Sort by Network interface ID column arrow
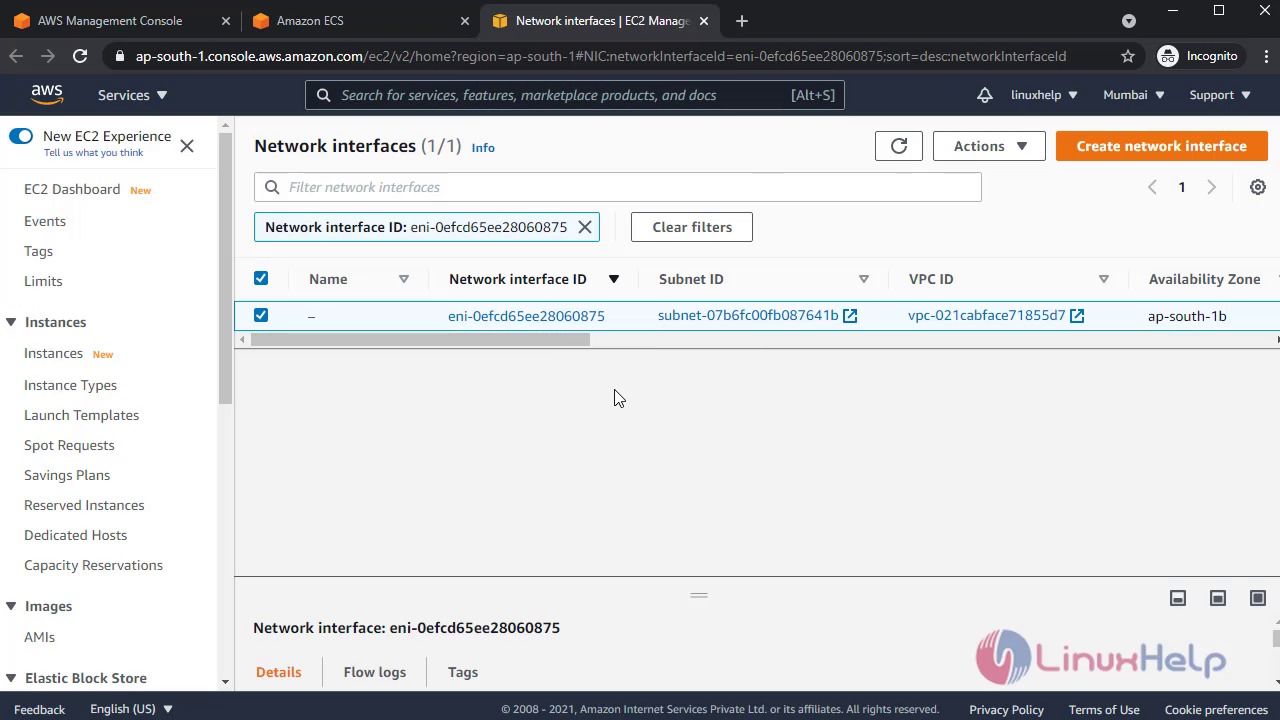This screenshot has width=1280, height=720. [614, 279]
